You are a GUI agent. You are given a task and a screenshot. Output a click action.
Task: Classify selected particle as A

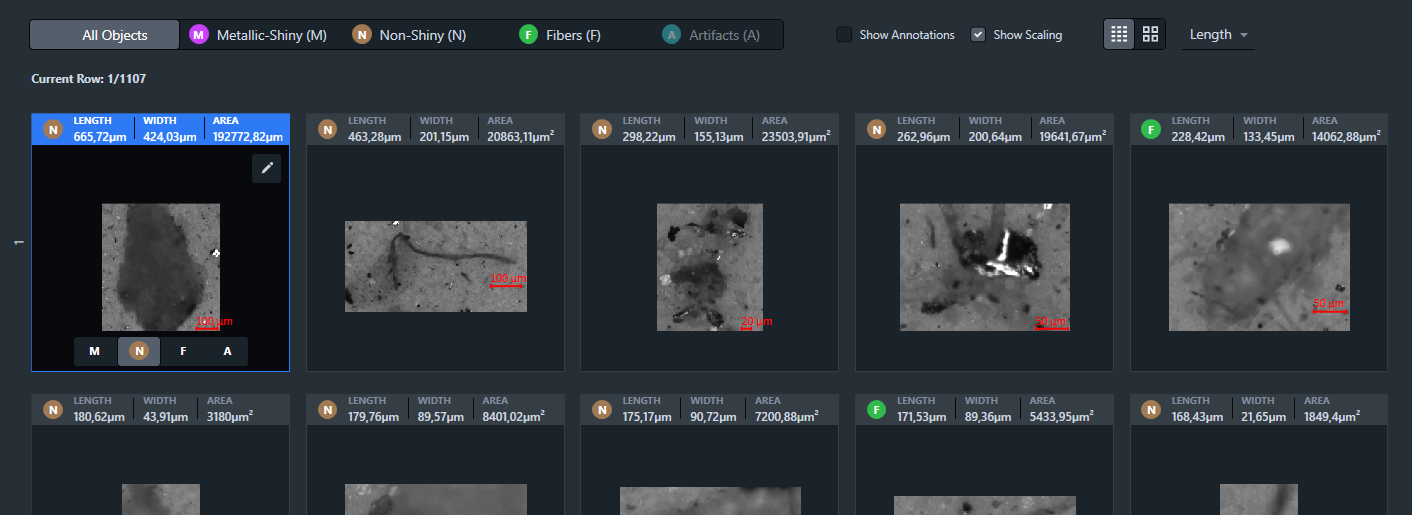[x=227, y=351]
